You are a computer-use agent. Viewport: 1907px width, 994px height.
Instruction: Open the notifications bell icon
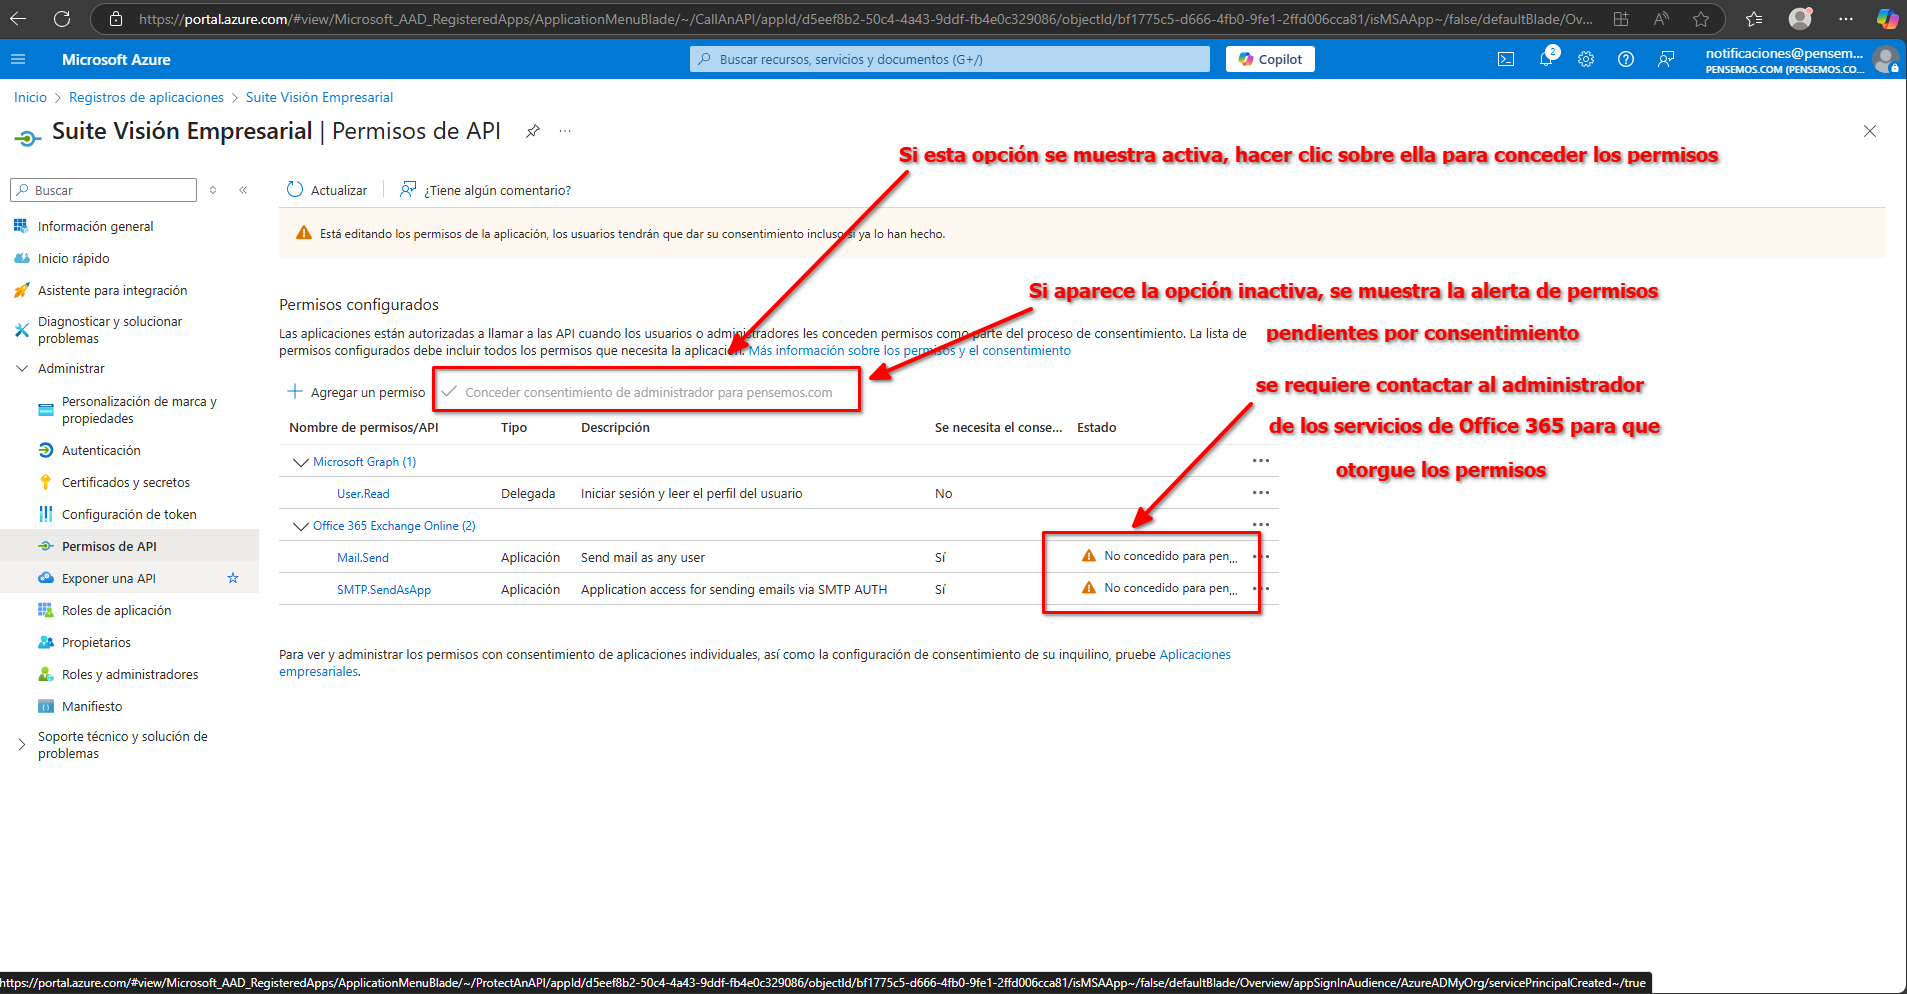(1546, 60)
